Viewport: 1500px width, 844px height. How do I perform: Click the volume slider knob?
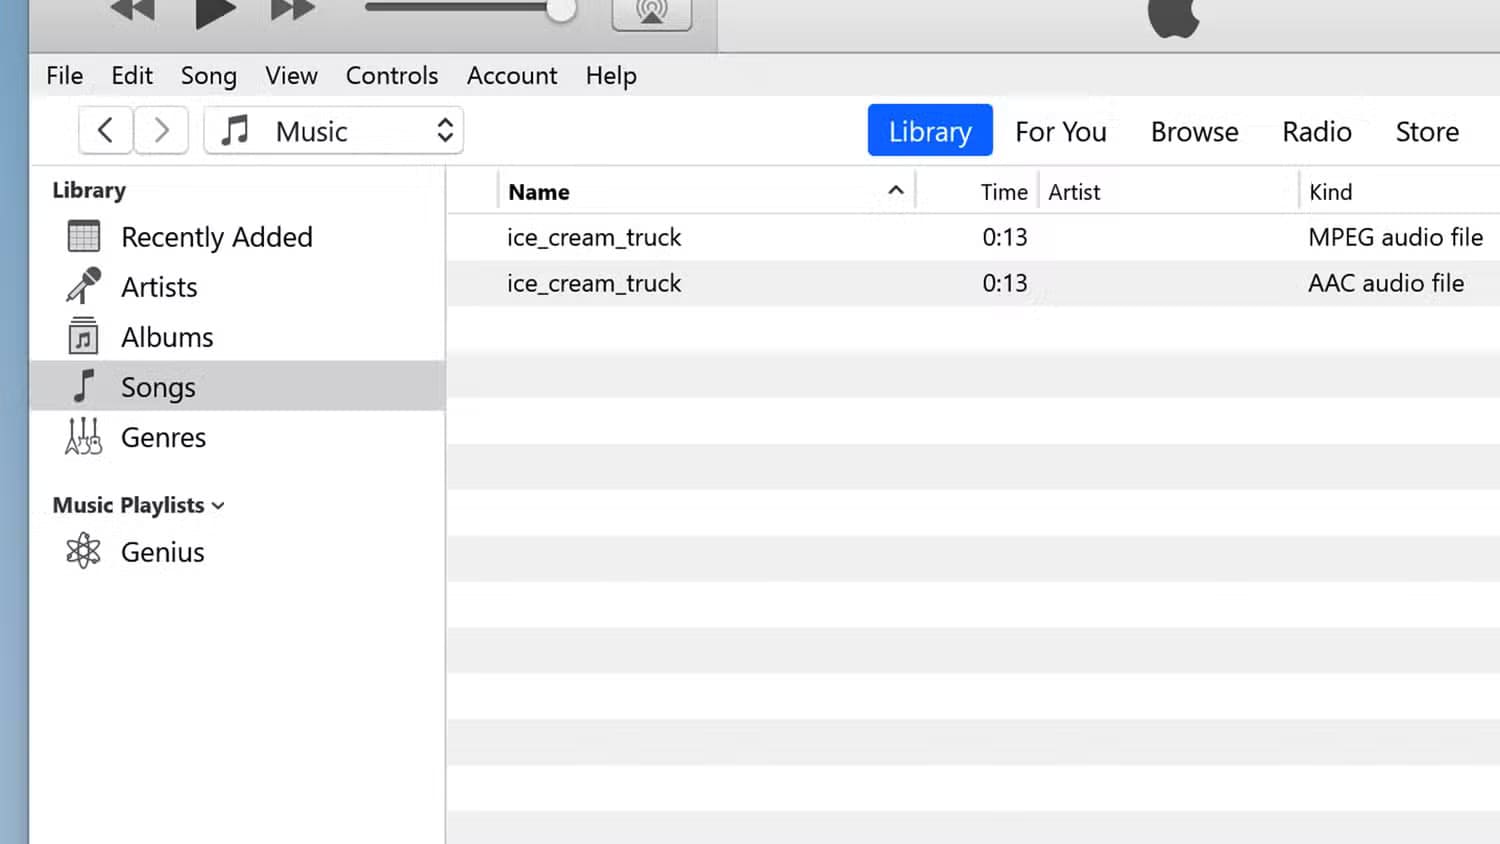tap(561, 10)
